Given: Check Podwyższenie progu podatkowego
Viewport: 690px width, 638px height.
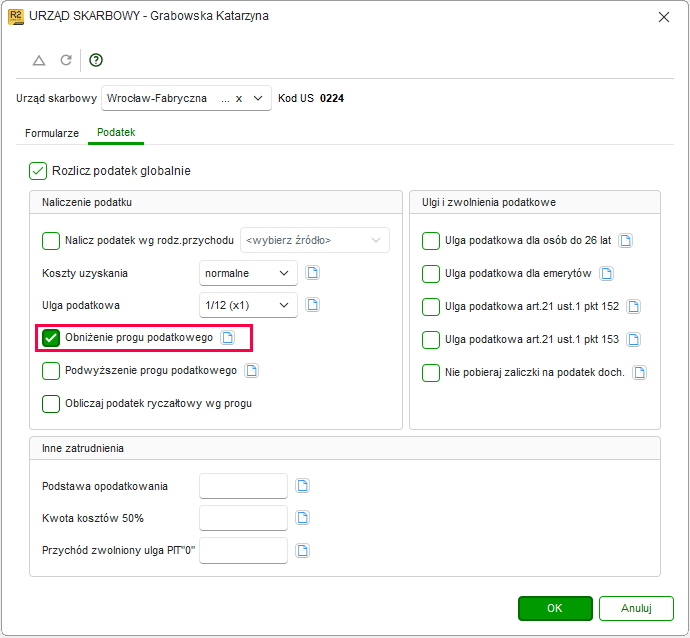Looking at the screenshot, I should [x=51, y=371].
